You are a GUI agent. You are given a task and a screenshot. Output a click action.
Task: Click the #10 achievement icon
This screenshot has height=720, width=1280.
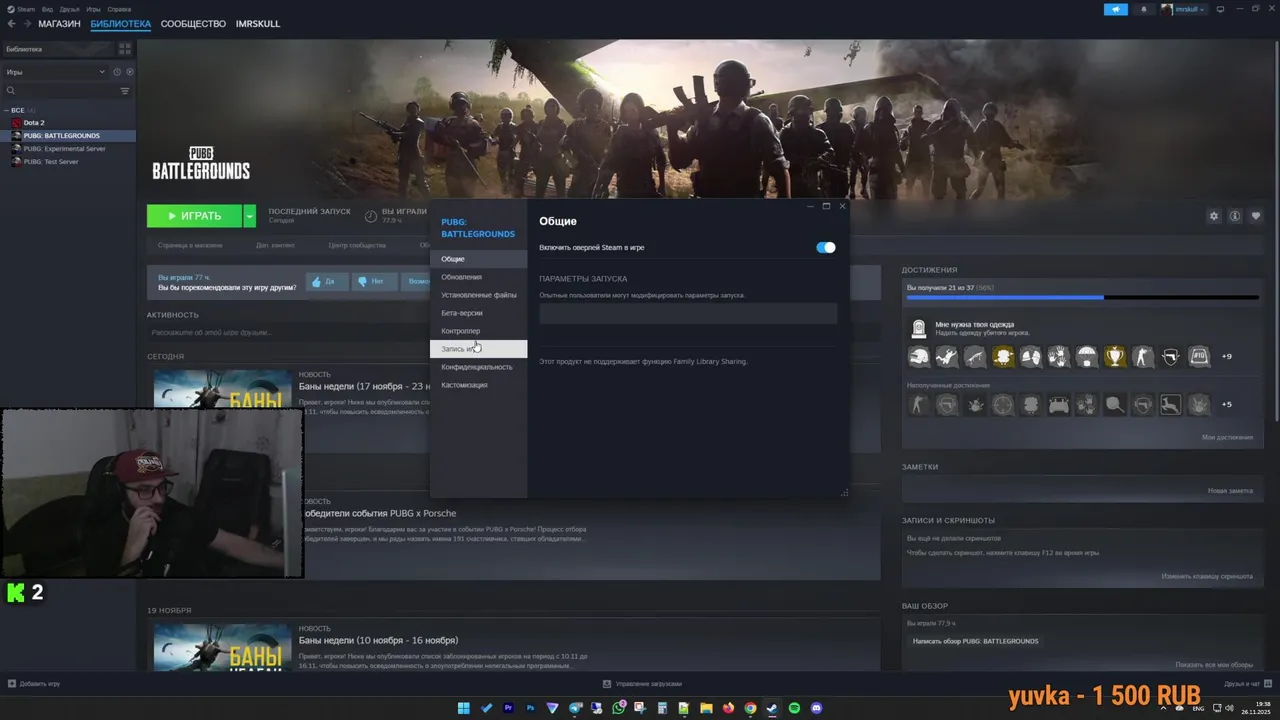[x=1199, y=356]
